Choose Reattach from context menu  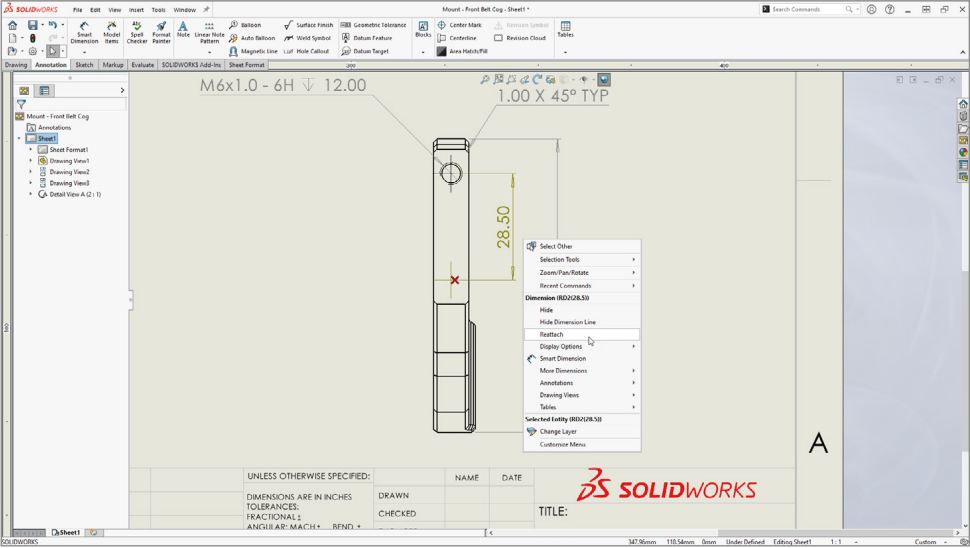[582, 334]
